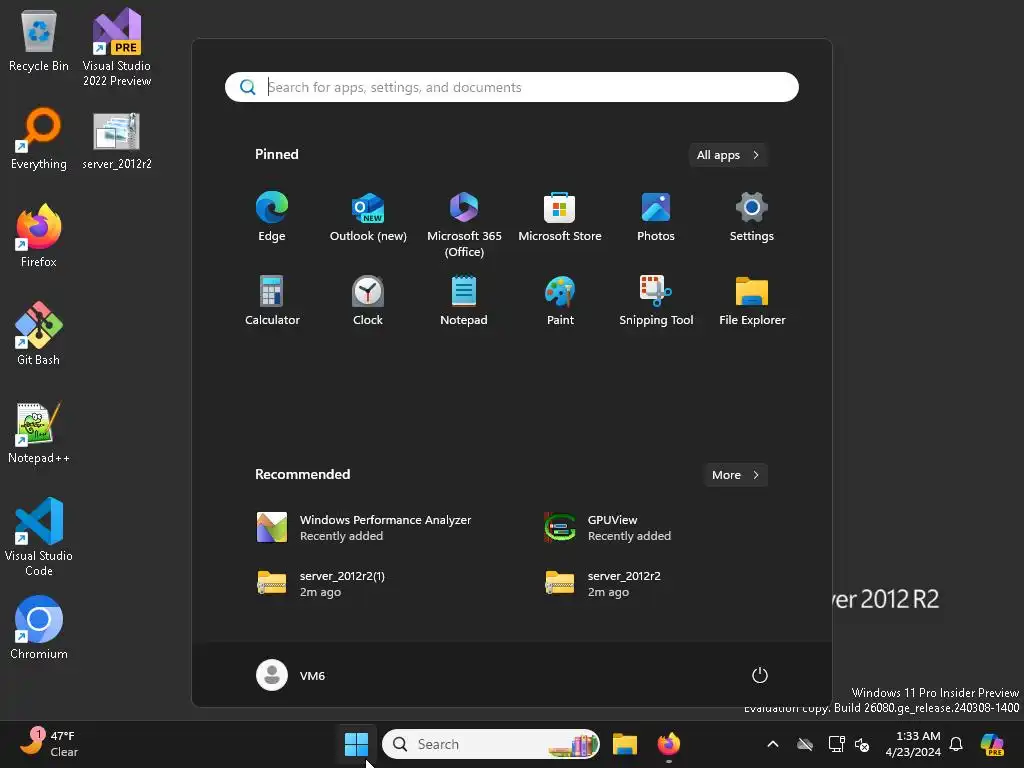Open VM6 user account menu
The height and width of the screenshot is (768, 1024).
tap(291, 675)
